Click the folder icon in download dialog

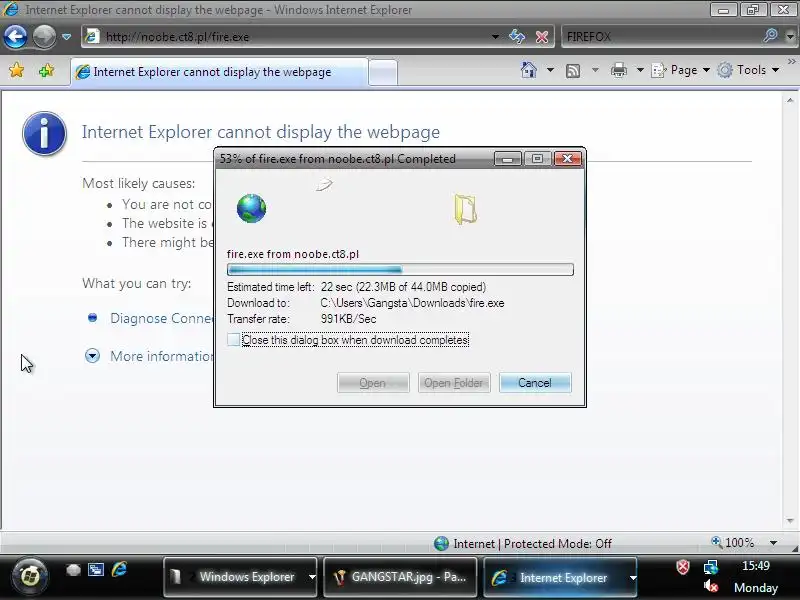coord(465,209)
